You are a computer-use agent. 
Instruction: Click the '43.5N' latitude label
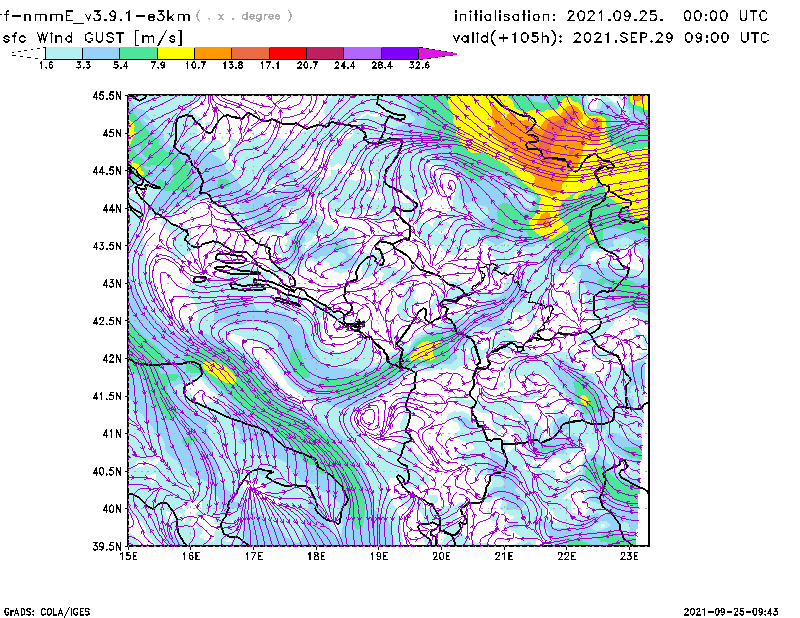point(107,246)
